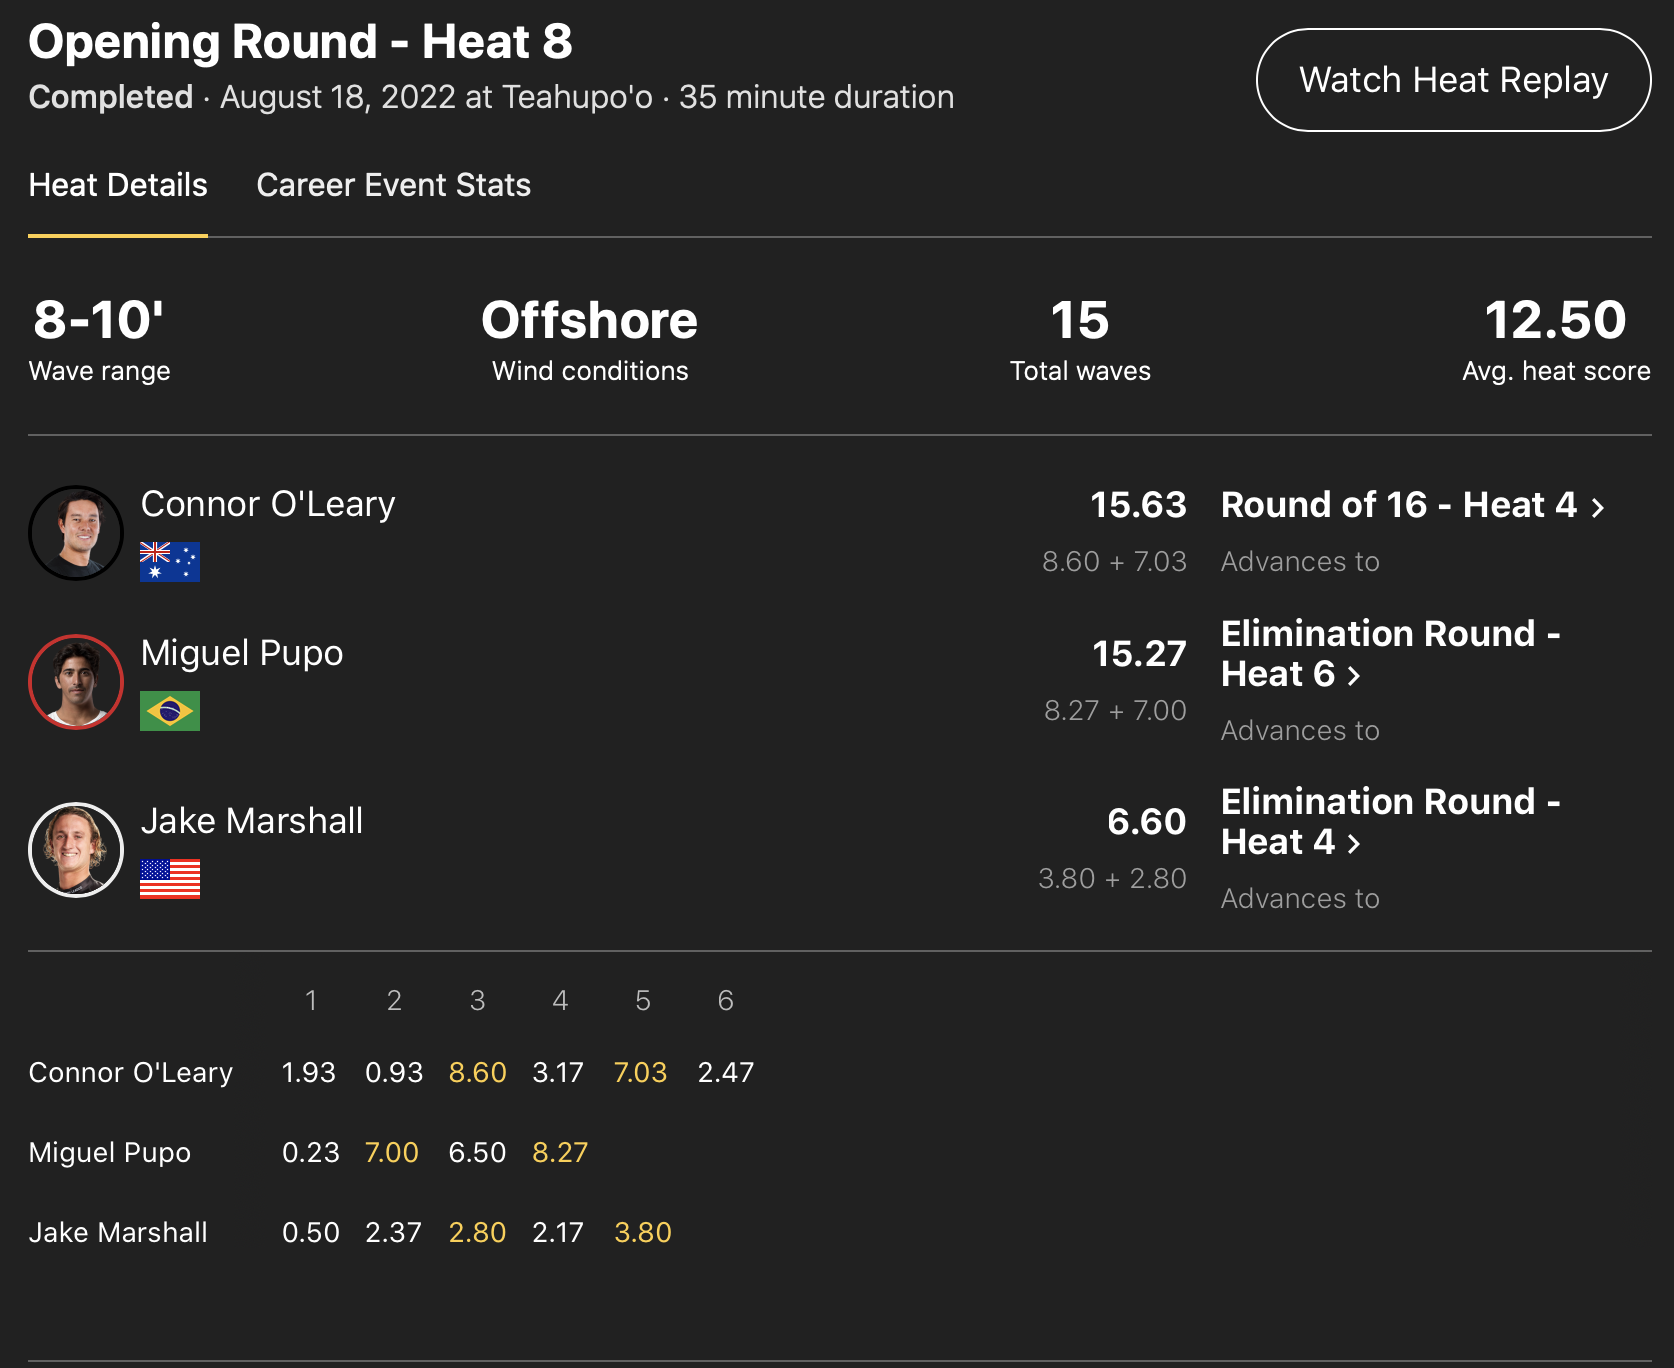The height and width of the screenshot is (1368, 1674).
Task: Click Miguel Pupo's name in the results list
Action: [242, 653]
